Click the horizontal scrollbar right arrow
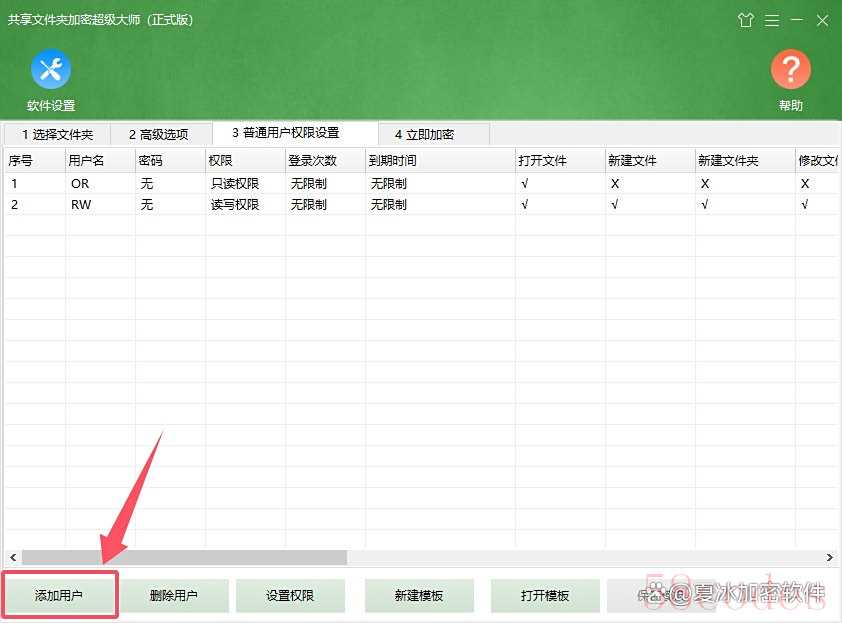The height and width of the screenshot is (623, 842). pos(830,557)
